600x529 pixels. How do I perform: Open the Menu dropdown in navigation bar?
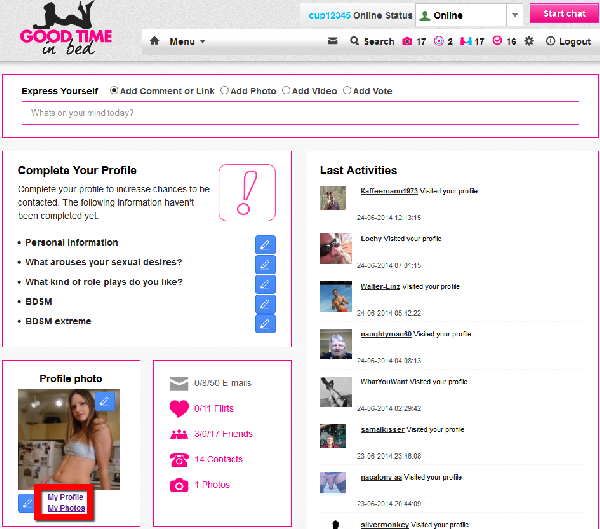point(187,42)
